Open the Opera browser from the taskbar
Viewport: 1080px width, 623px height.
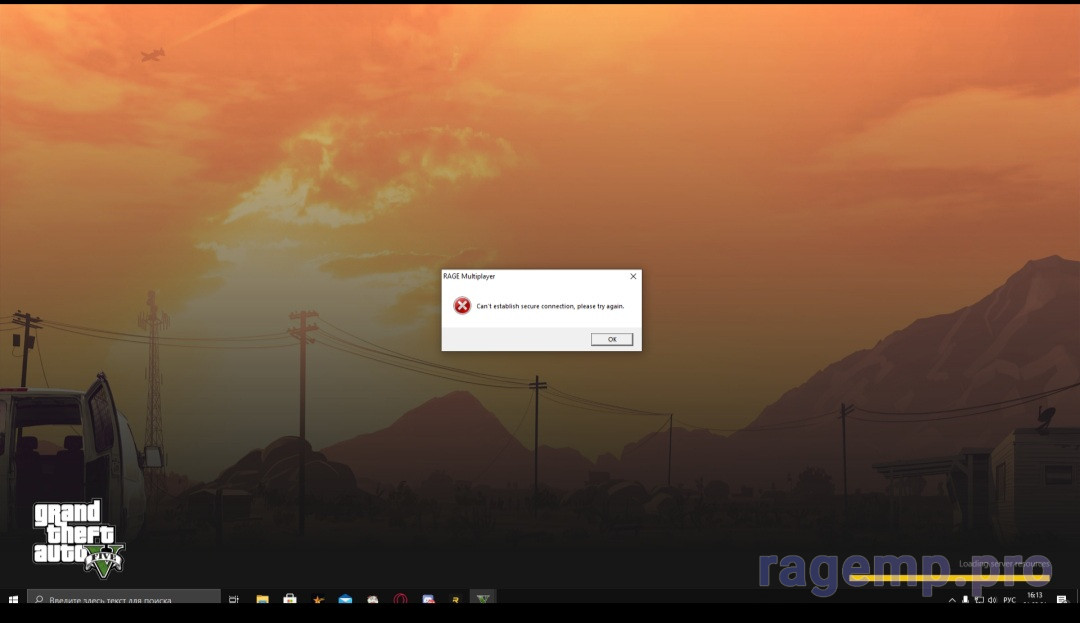[x=400, y=600]
